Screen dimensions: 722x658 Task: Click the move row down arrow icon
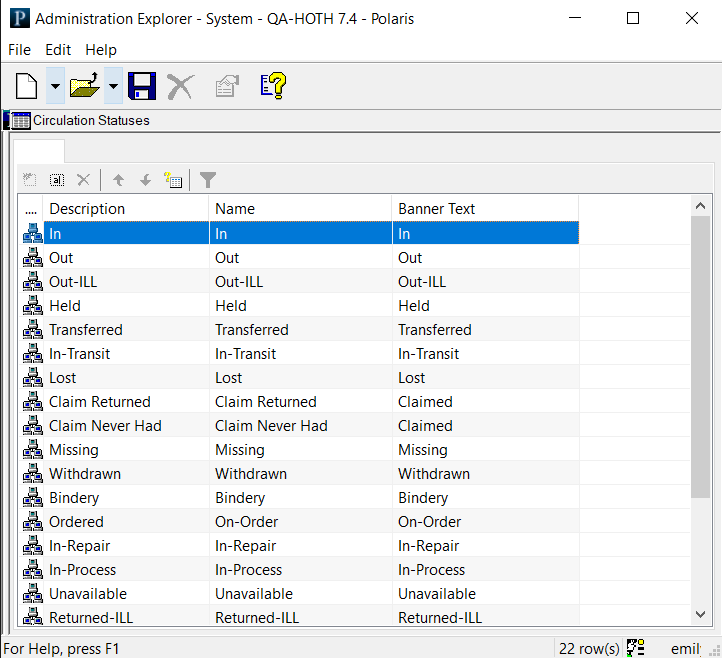[145, 180]
